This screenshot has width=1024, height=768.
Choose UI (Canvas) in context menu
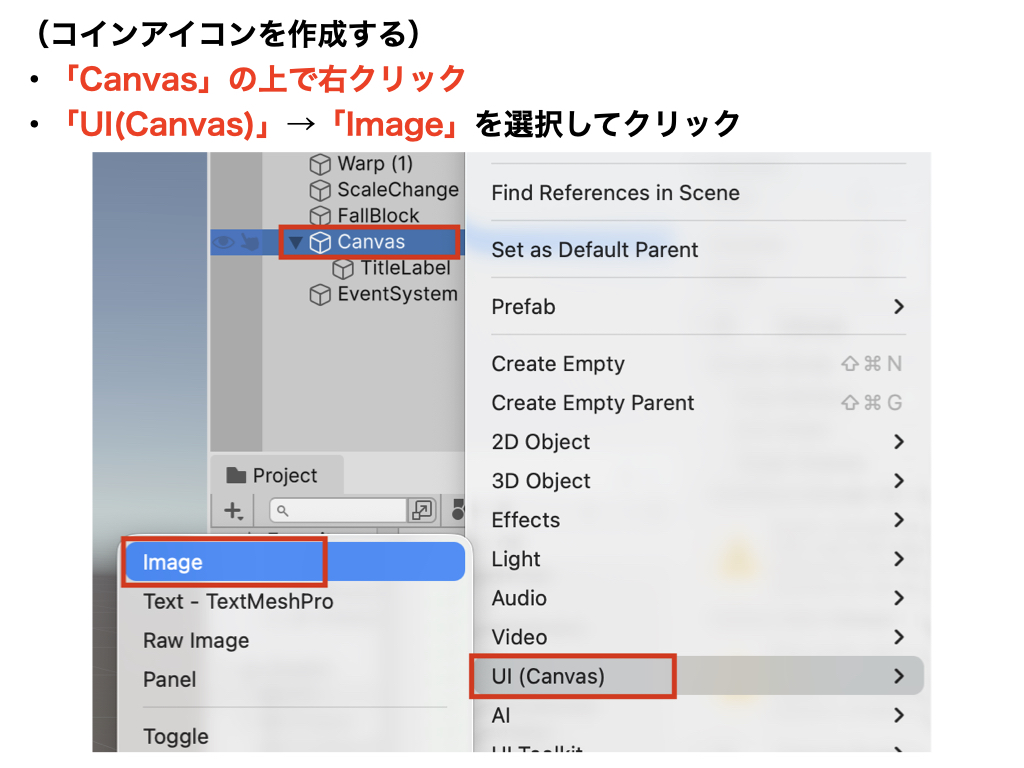coord(548,676)
